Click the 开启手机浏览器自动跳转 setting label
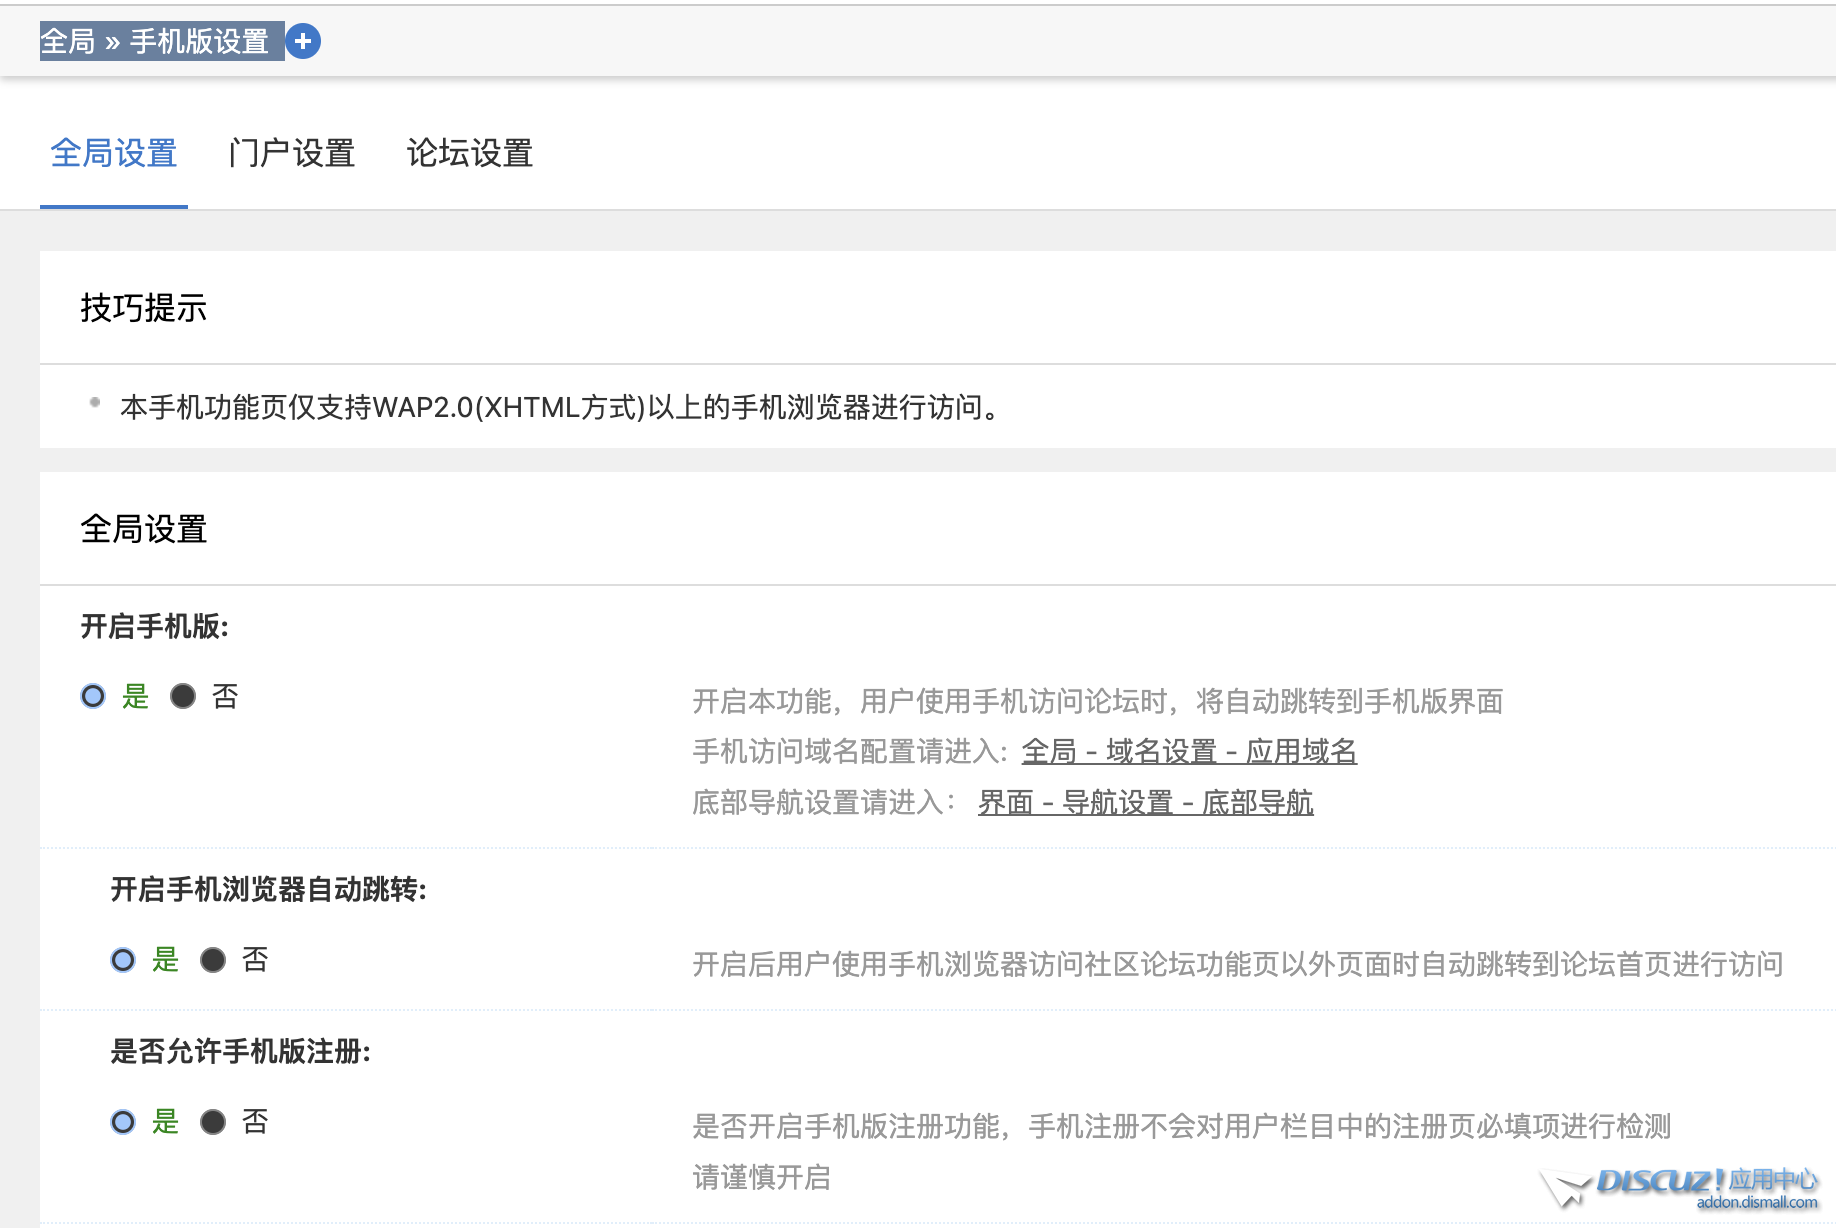Viewport: 1836px width, 1228px height. tap(268, 890)
